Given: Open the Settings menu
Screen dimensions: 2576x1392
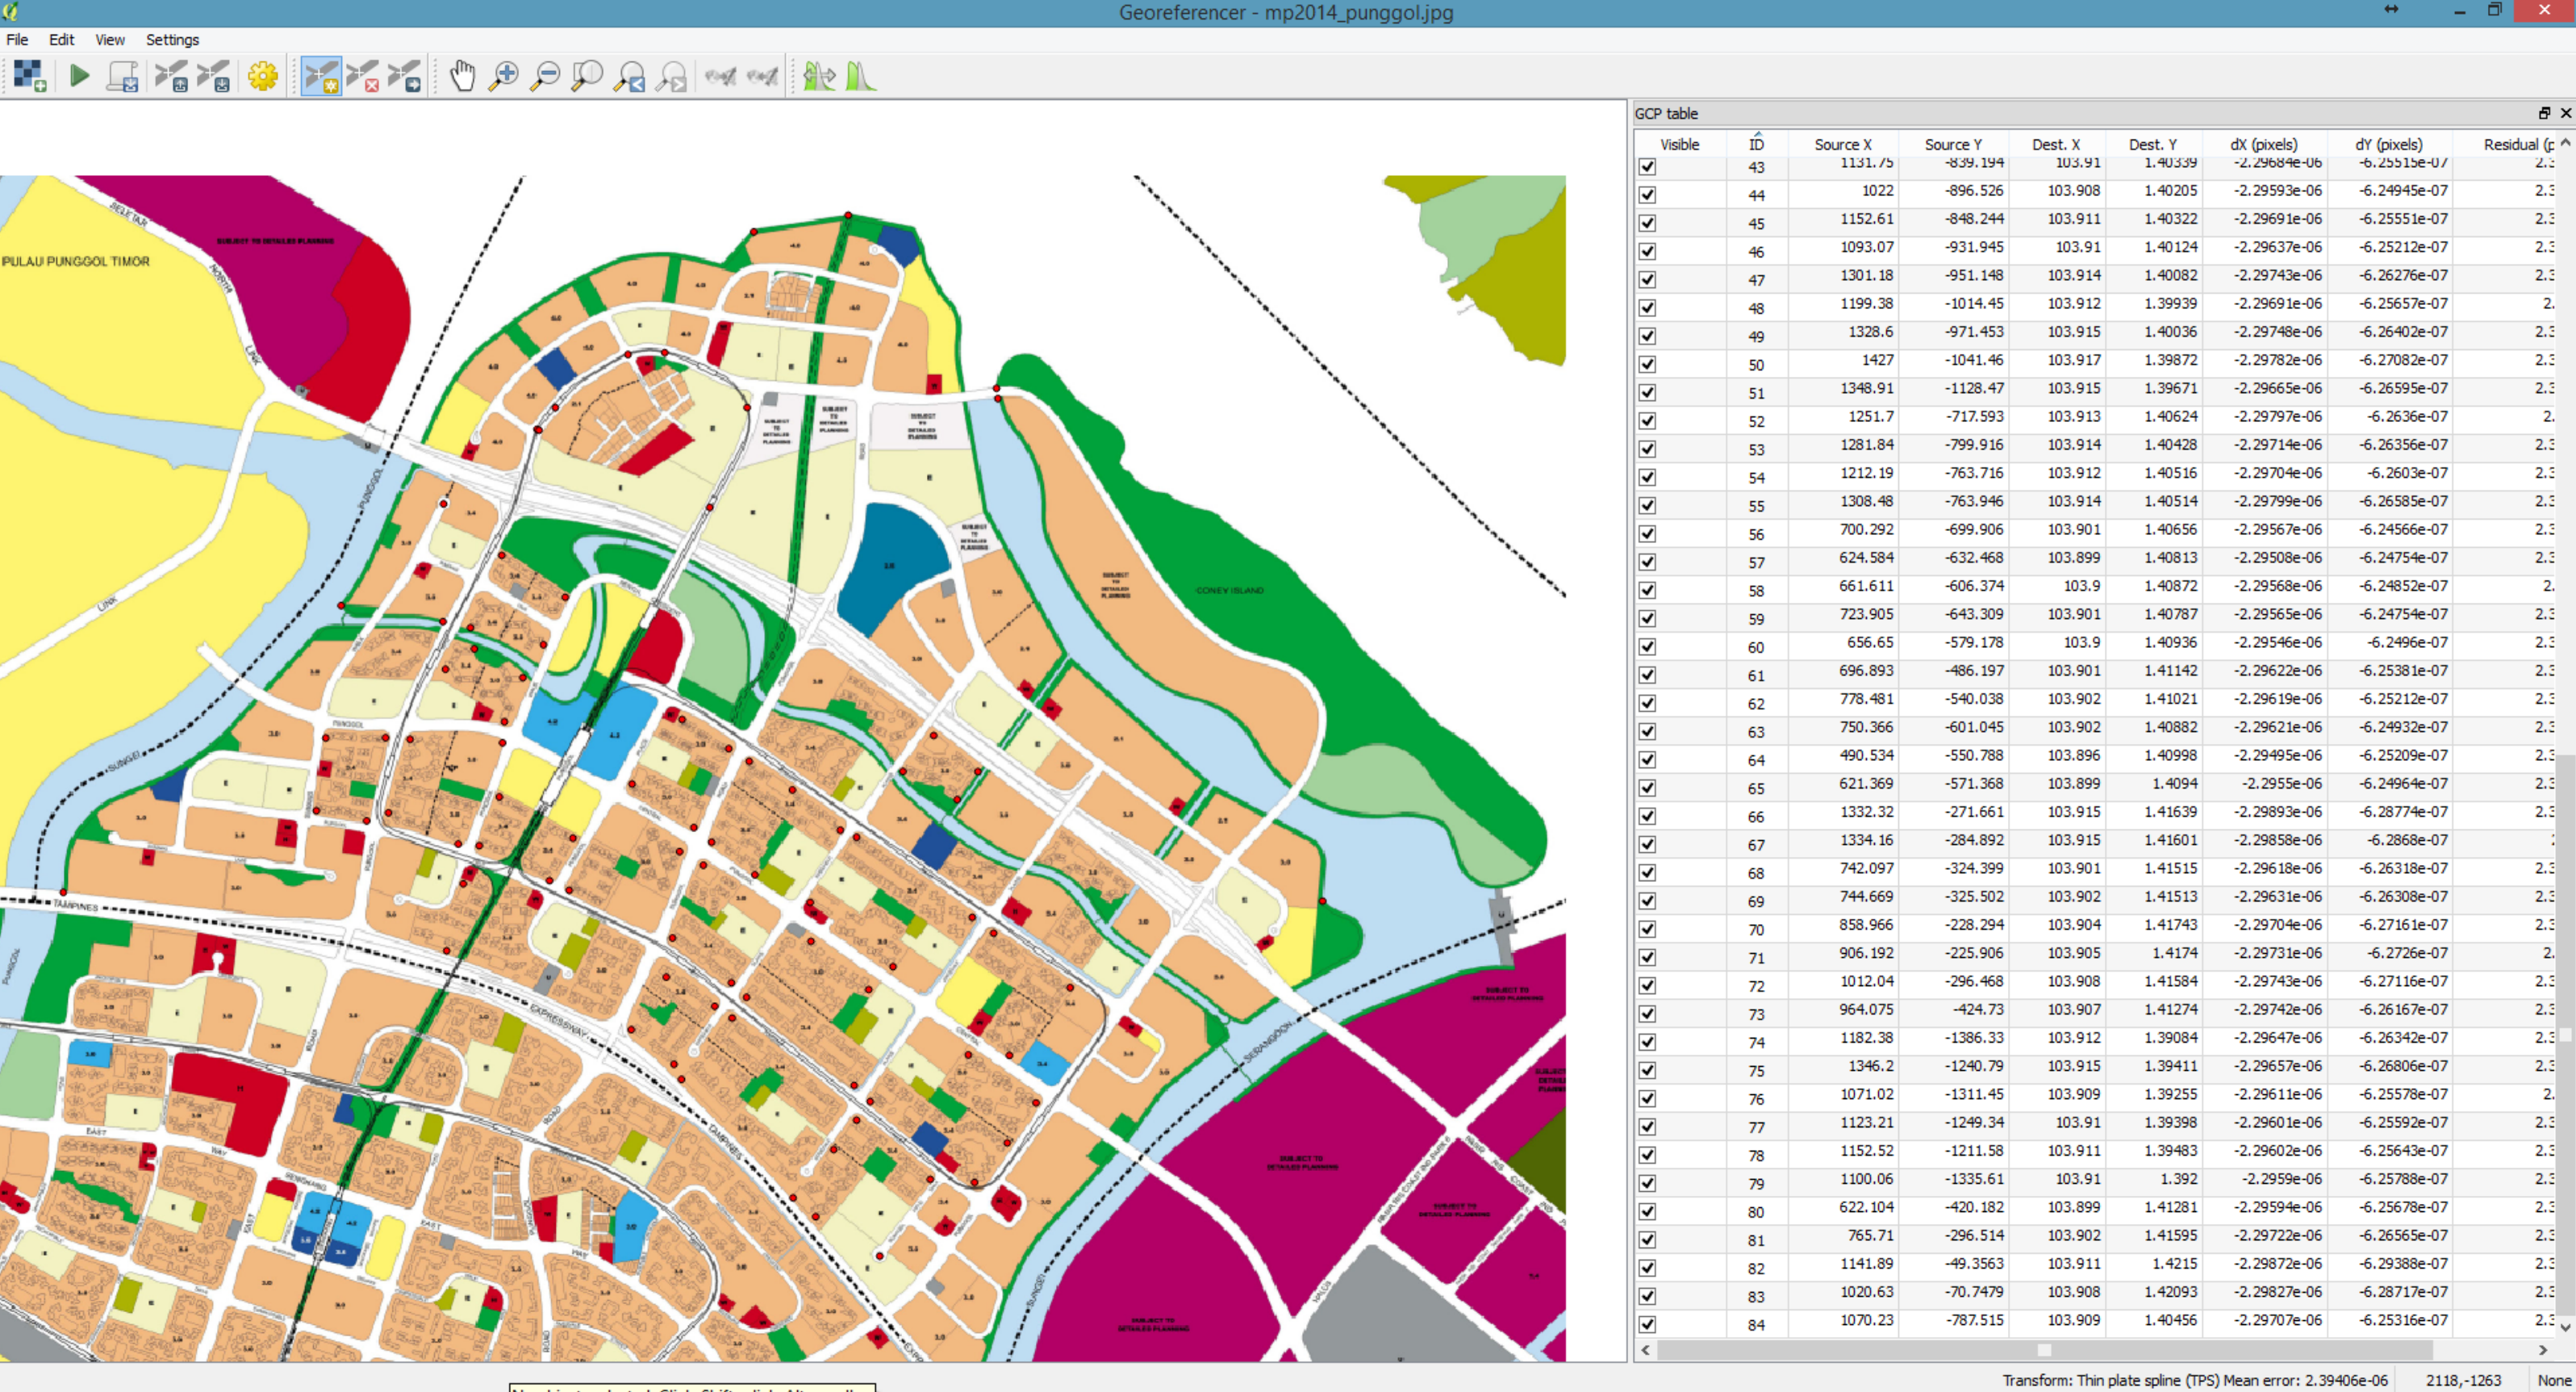Looking at the screenshot, I should [x=172, y=40].
